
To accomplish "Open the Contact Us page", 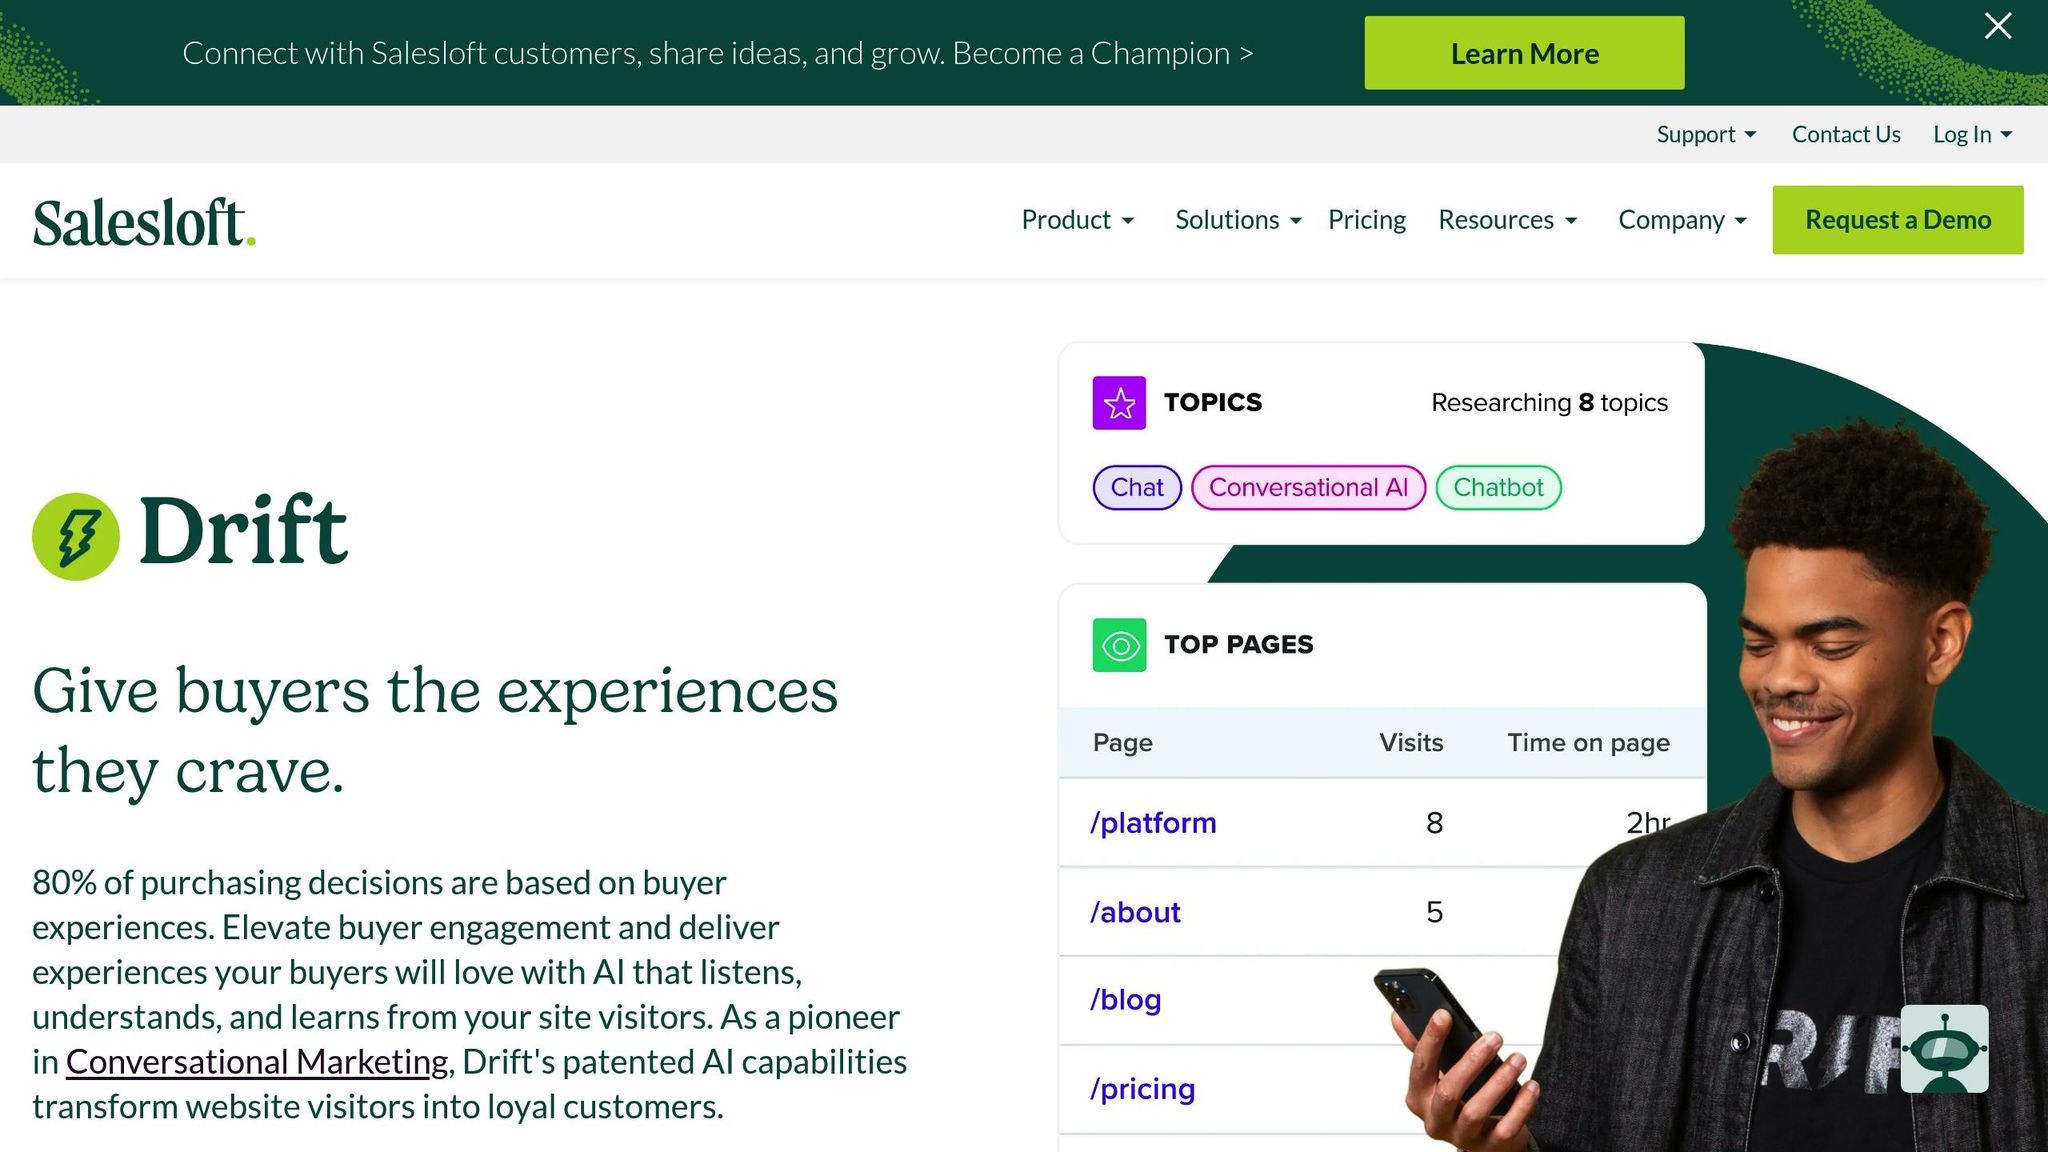I will point(1845,134).
